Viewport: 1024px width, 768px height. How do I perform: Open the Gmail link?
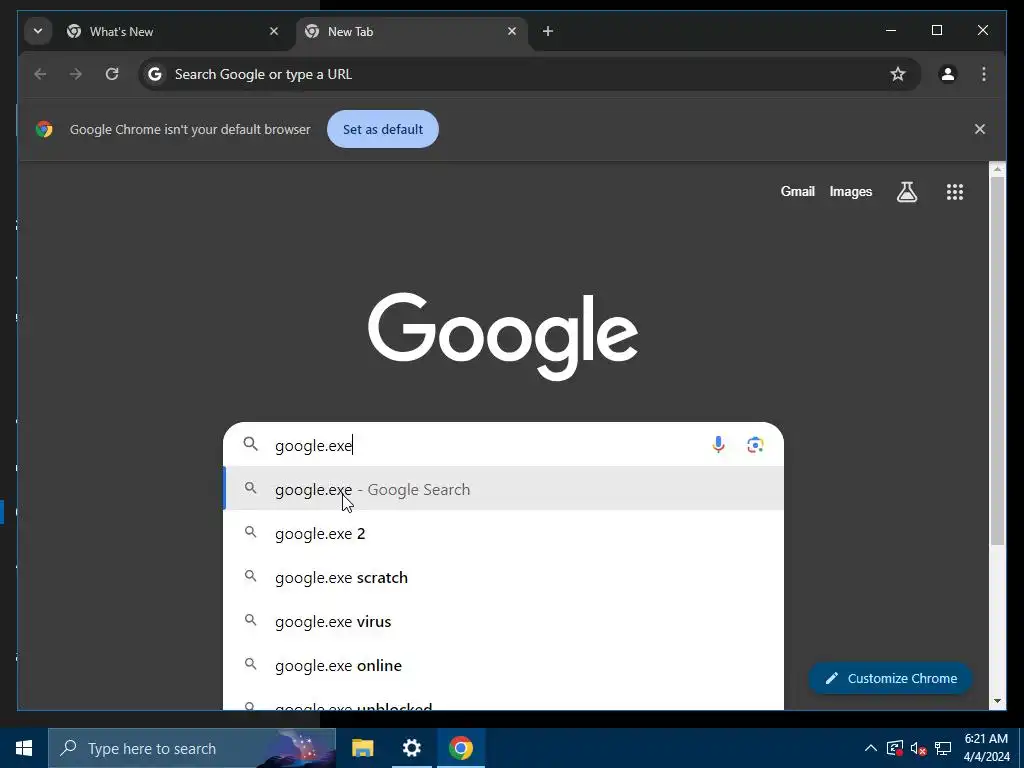point(797,191)
